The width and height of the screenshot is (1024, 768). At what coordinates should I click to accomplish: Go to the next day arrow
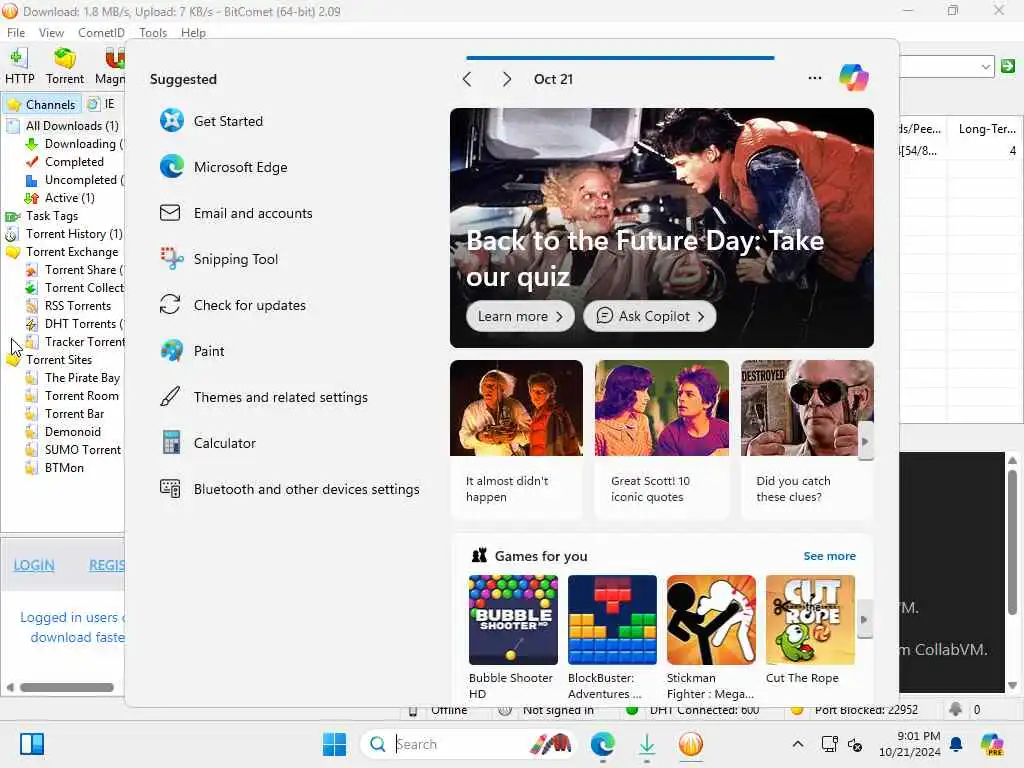click(506, 79)
